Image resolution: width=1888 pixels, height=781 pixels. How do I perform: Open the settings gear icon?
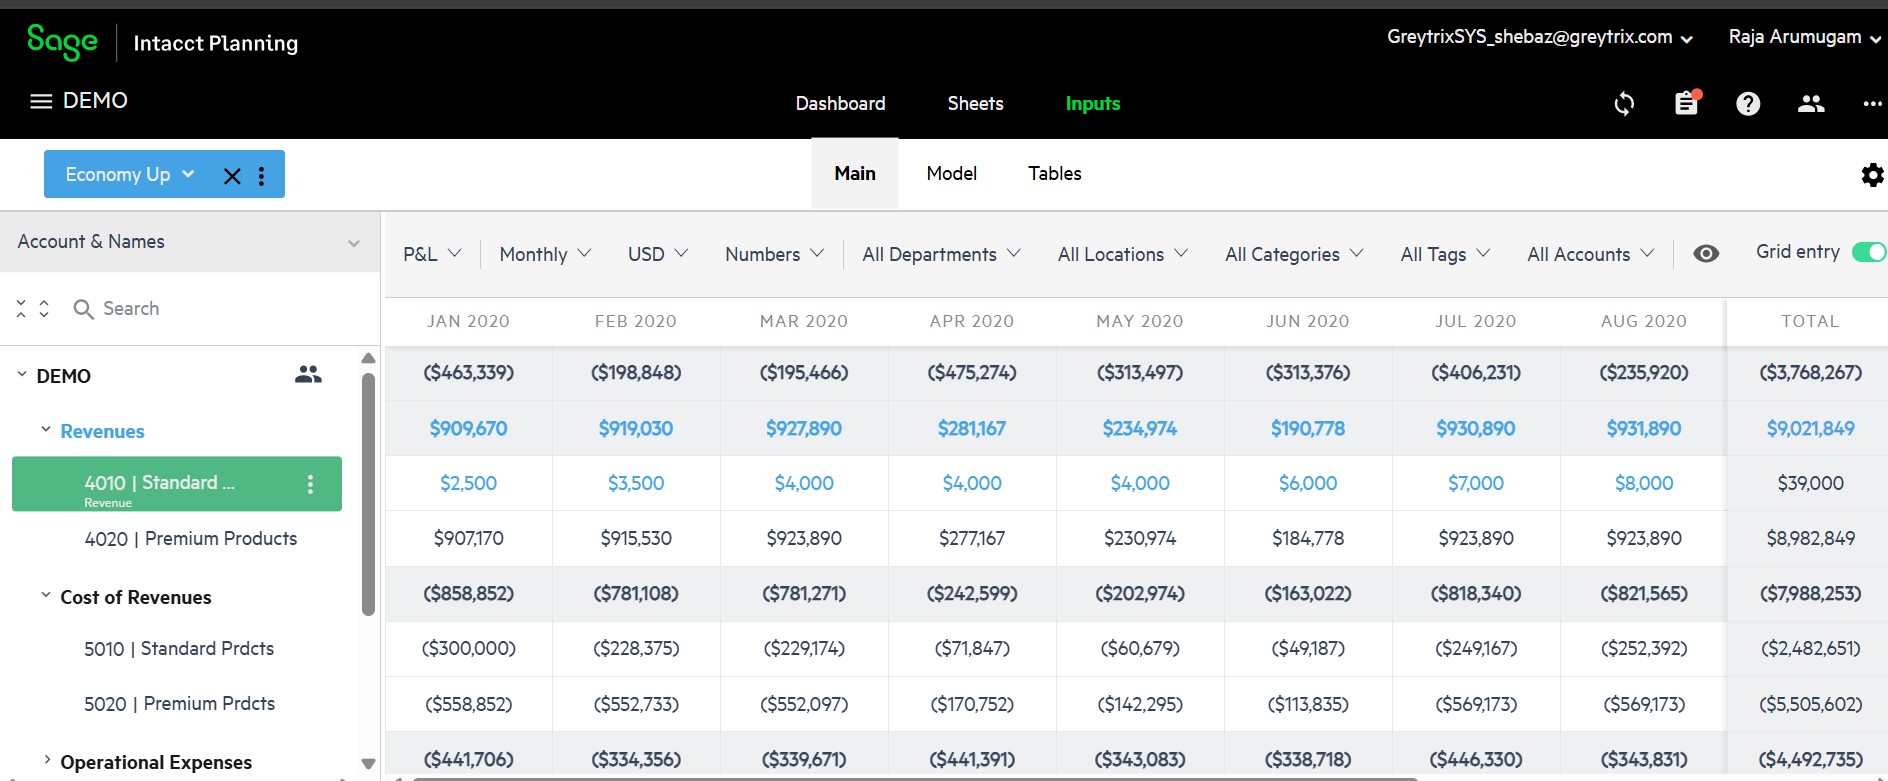(1871, 176)
